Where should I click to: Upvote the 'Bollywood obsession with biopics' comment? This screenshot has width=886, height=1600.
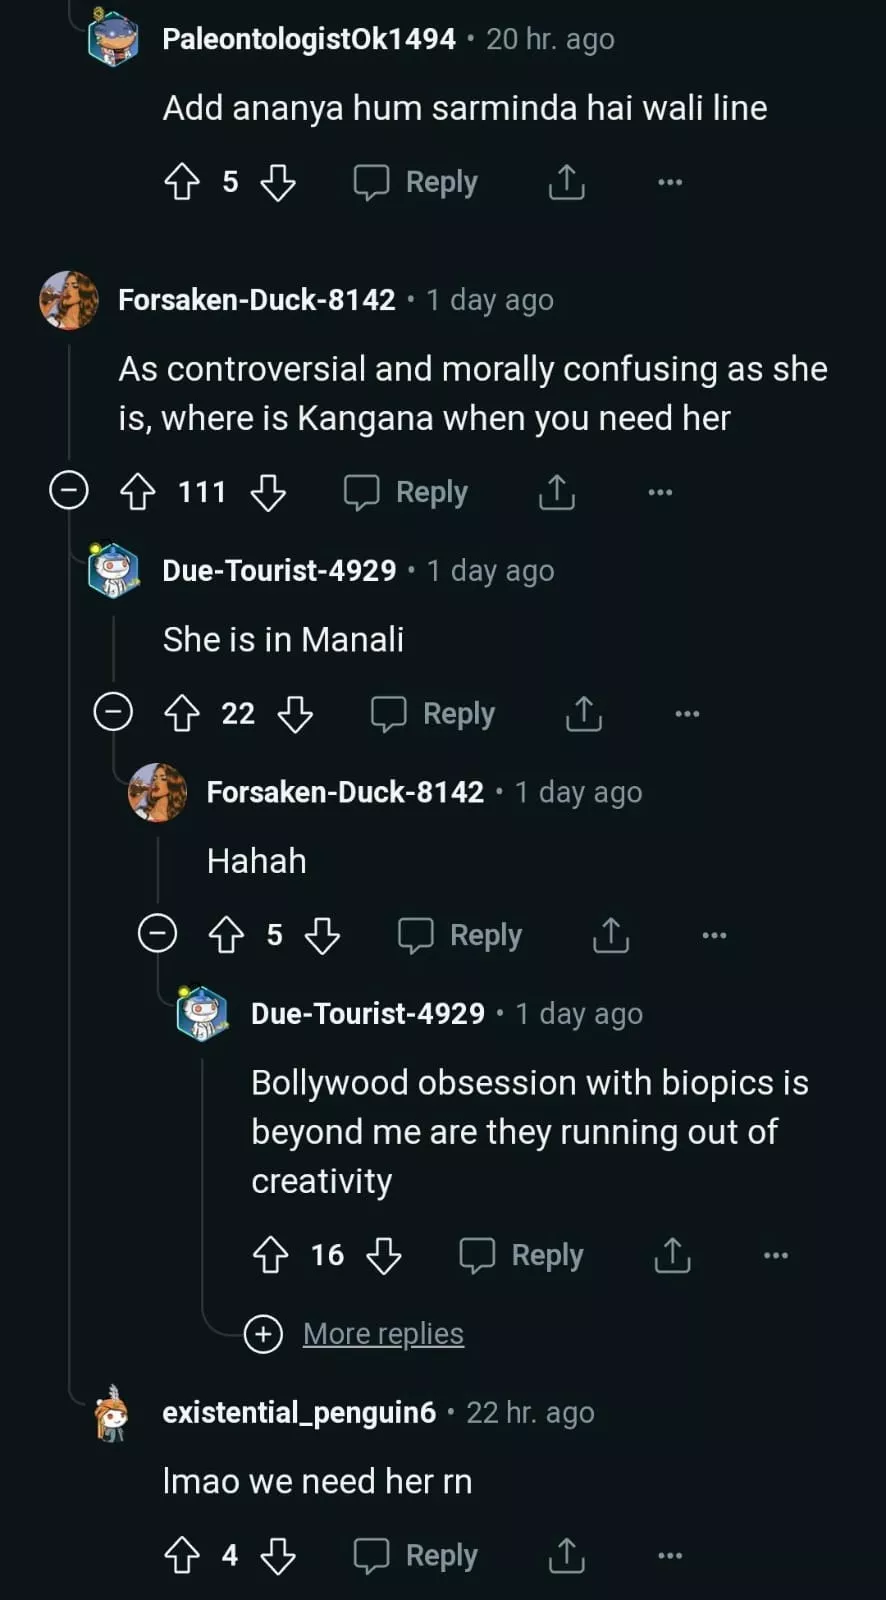270,1255
